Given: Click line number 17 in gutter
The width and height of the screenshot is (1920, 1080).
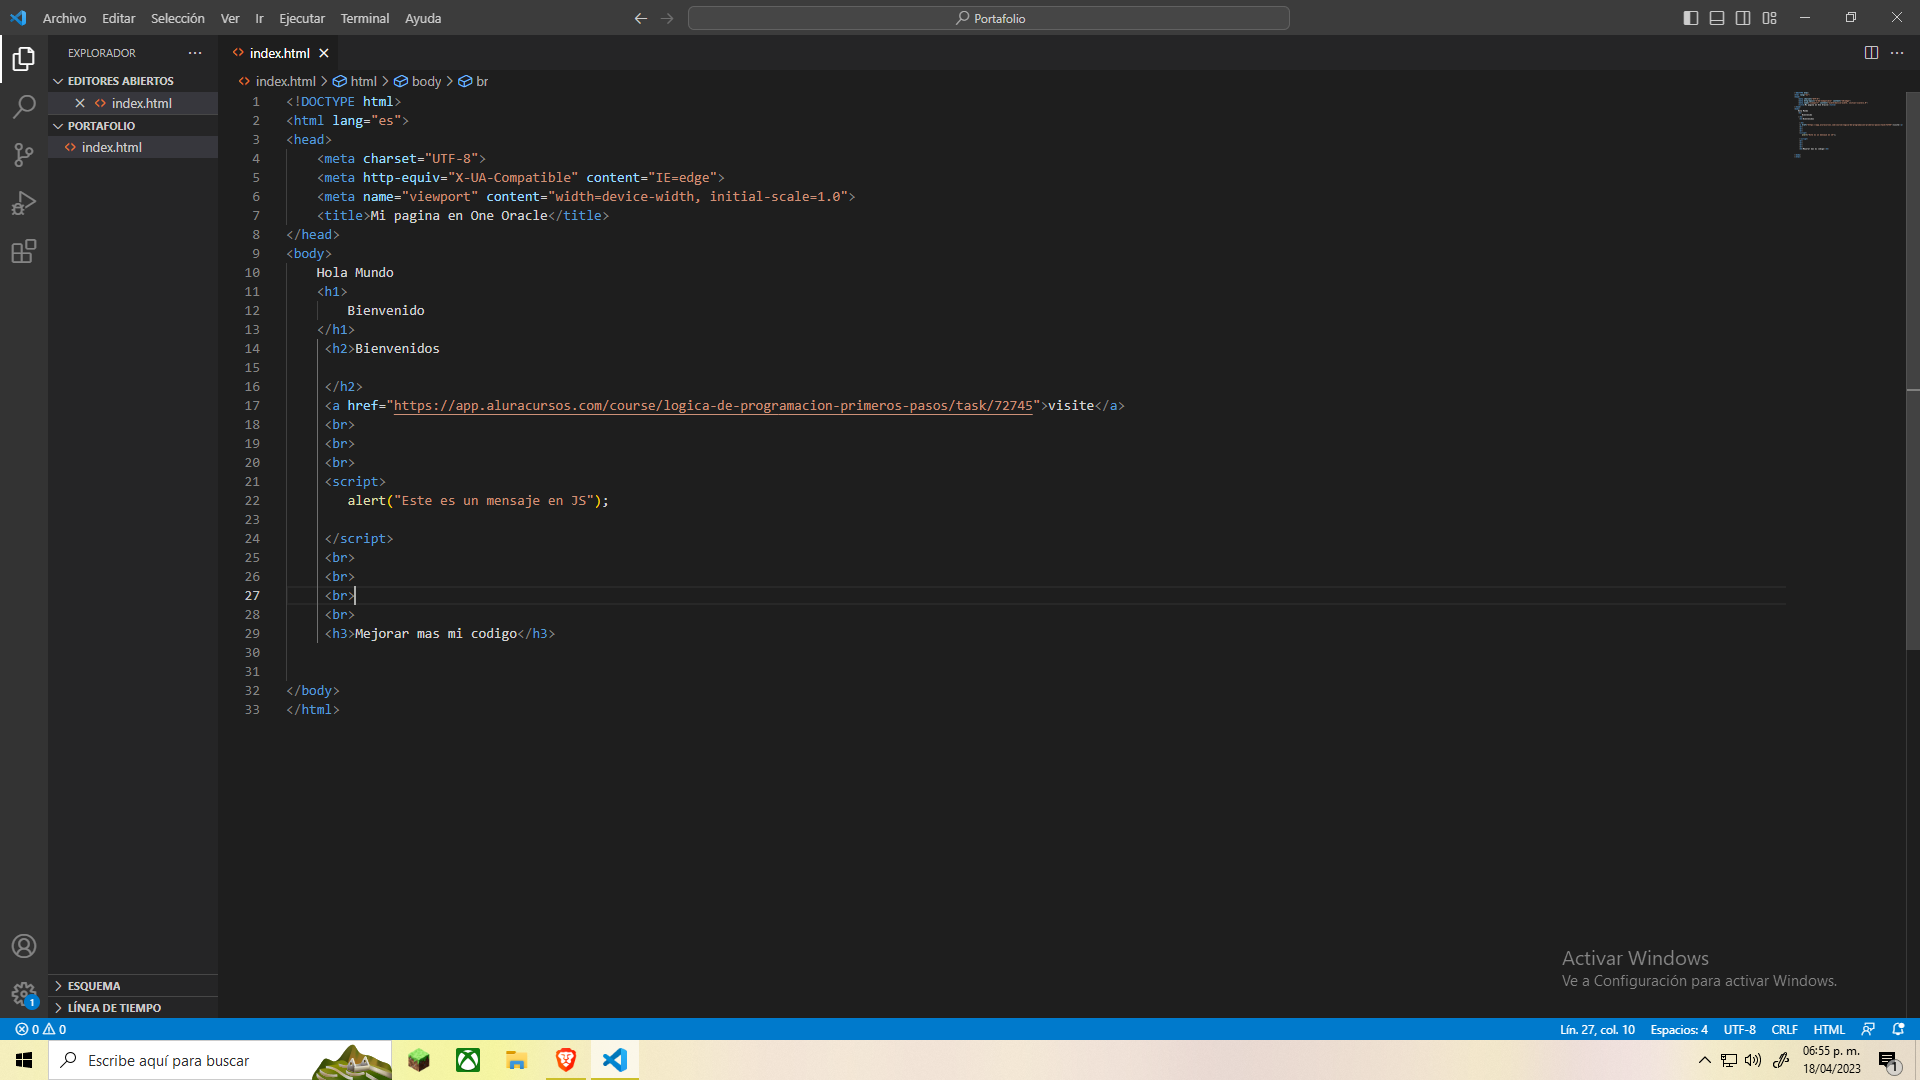Looking at the screenshot, I should click(252, 405).
